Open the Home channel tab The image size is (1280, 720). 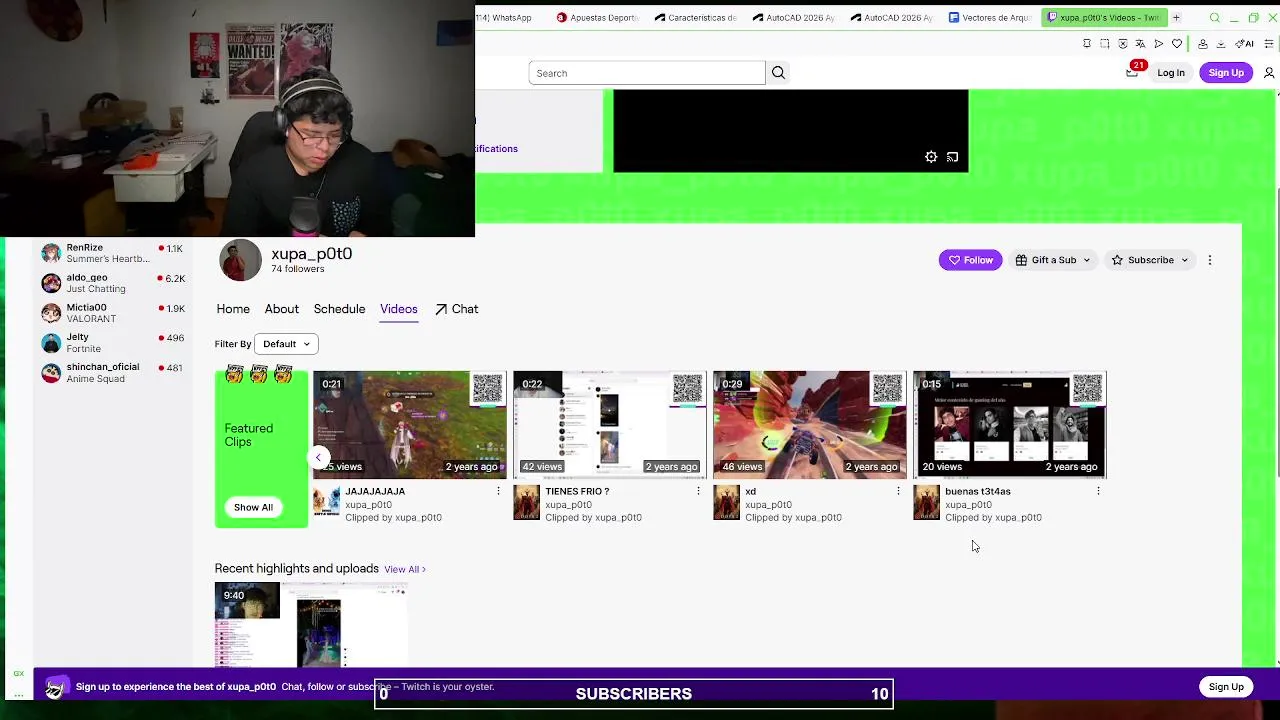(233, 309)
